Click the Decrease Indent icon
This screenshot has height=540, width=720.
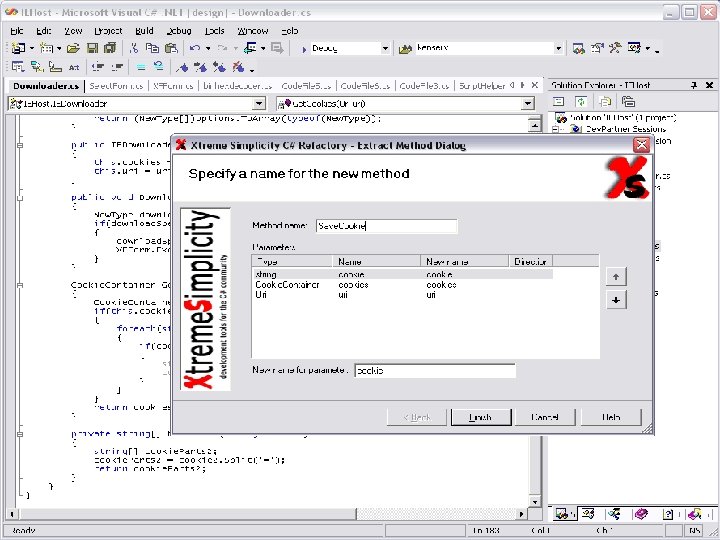(98, 67)
